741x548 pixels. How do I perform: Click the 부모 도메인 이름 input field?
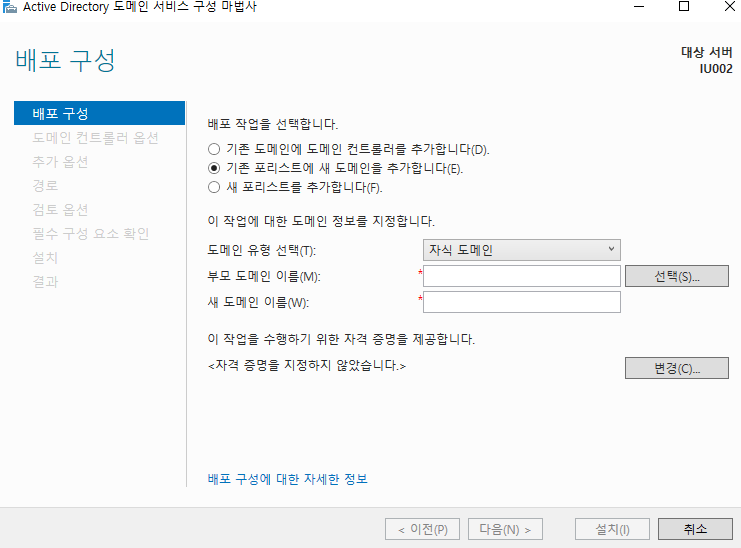pos(522,276)
